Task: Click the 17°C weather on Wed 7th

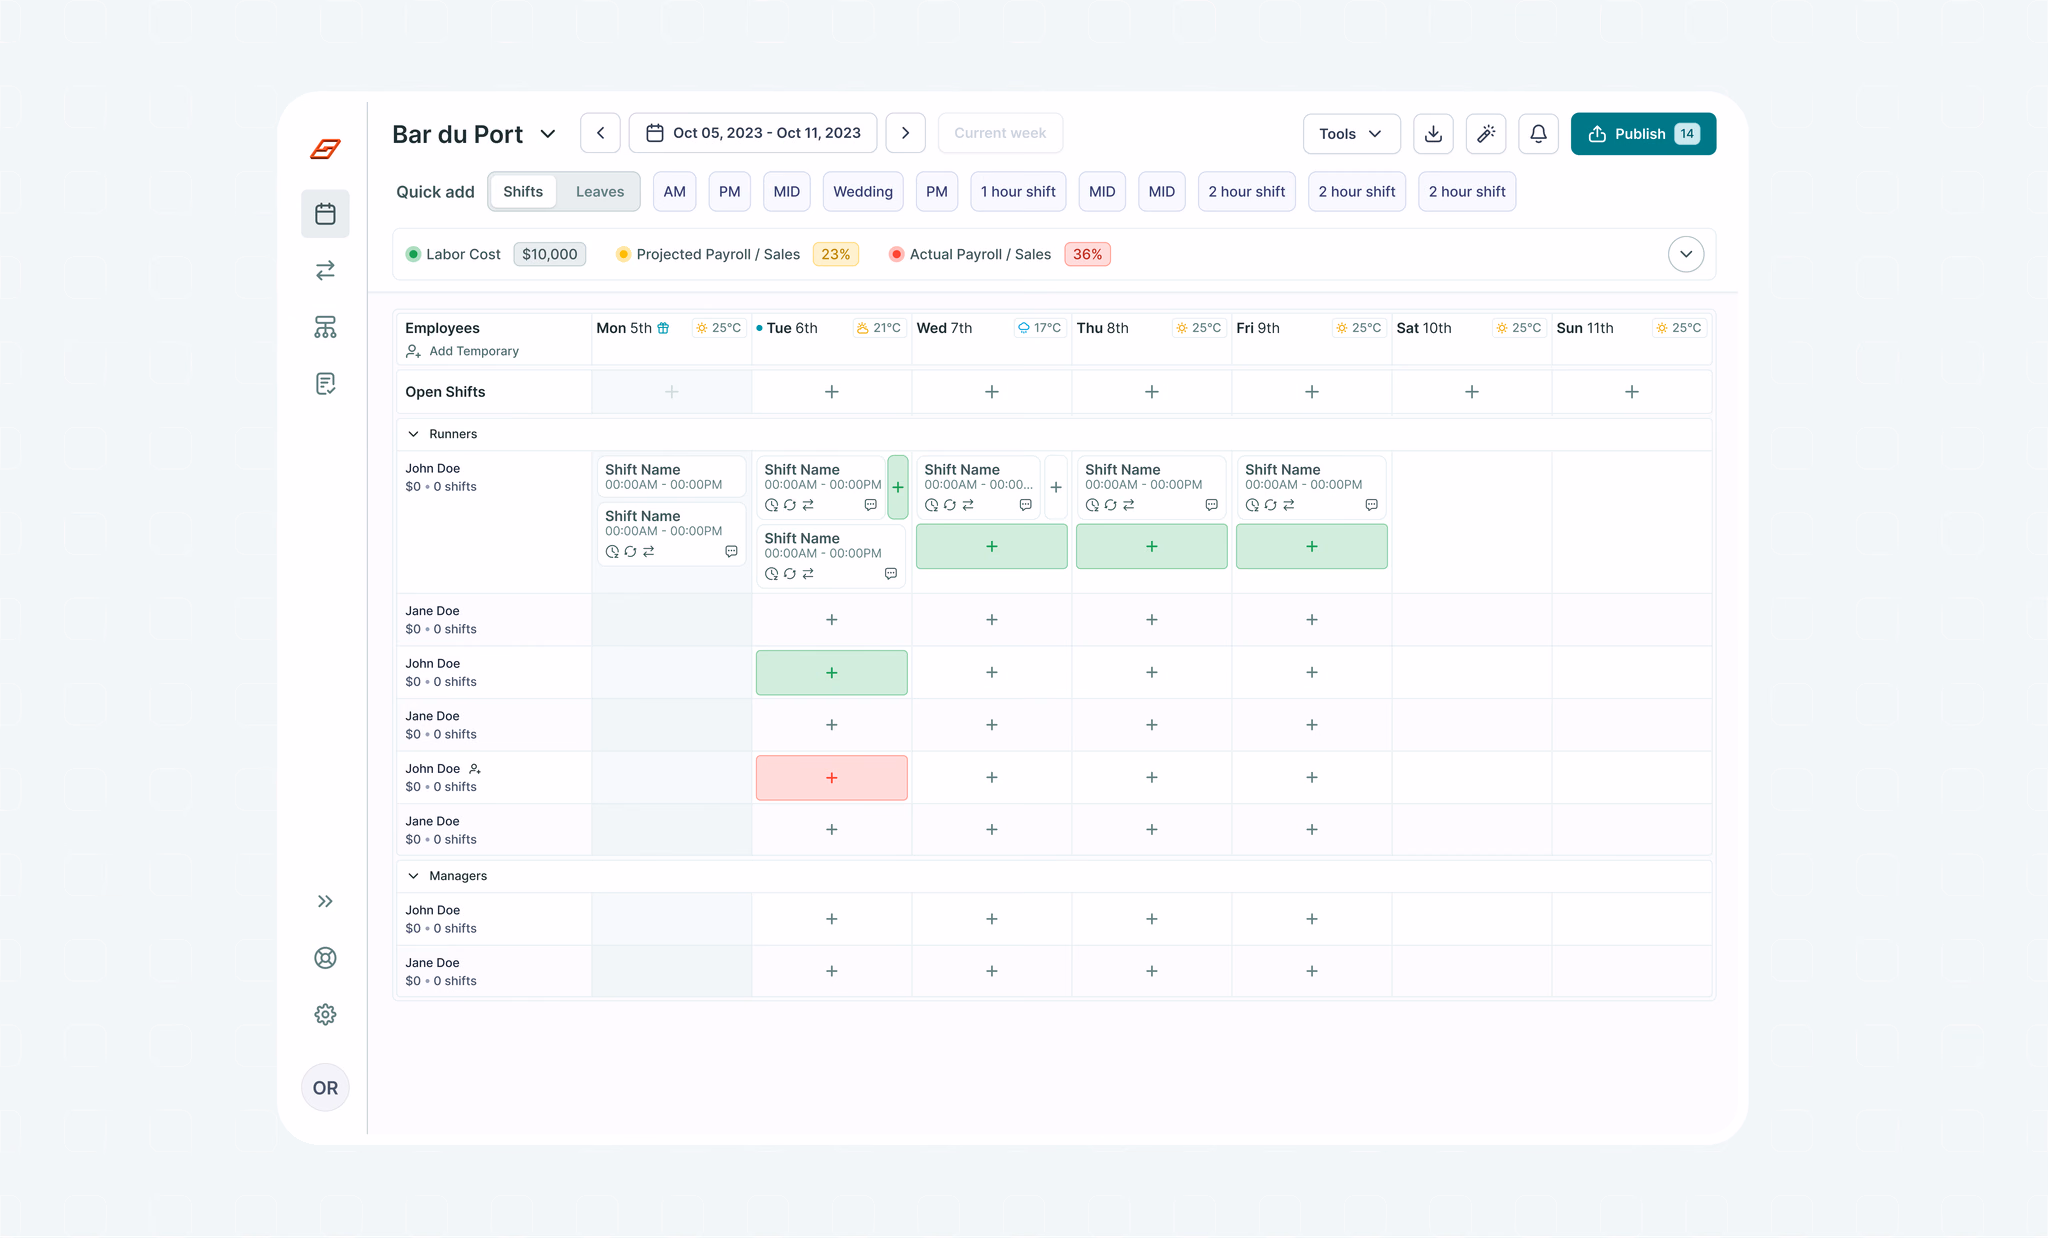Action: pos(1040,328)
